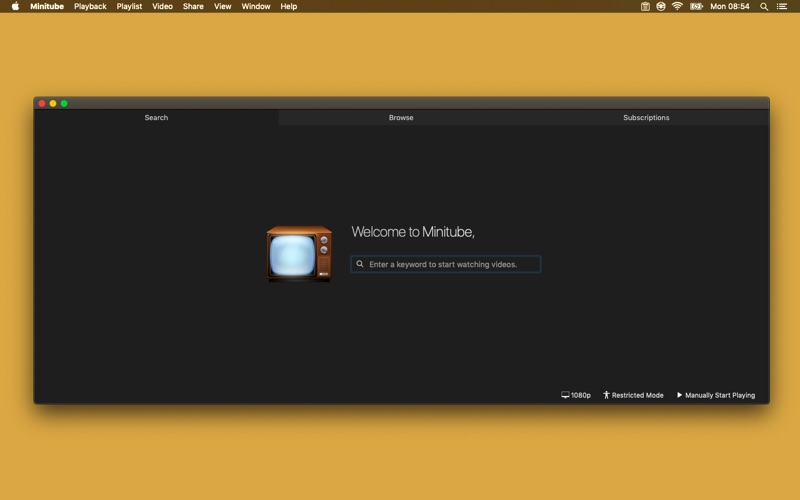Click the Wi-Fi status icon
Image resolution: width=800 pixels, height=500 pixels.
point(677,6)
